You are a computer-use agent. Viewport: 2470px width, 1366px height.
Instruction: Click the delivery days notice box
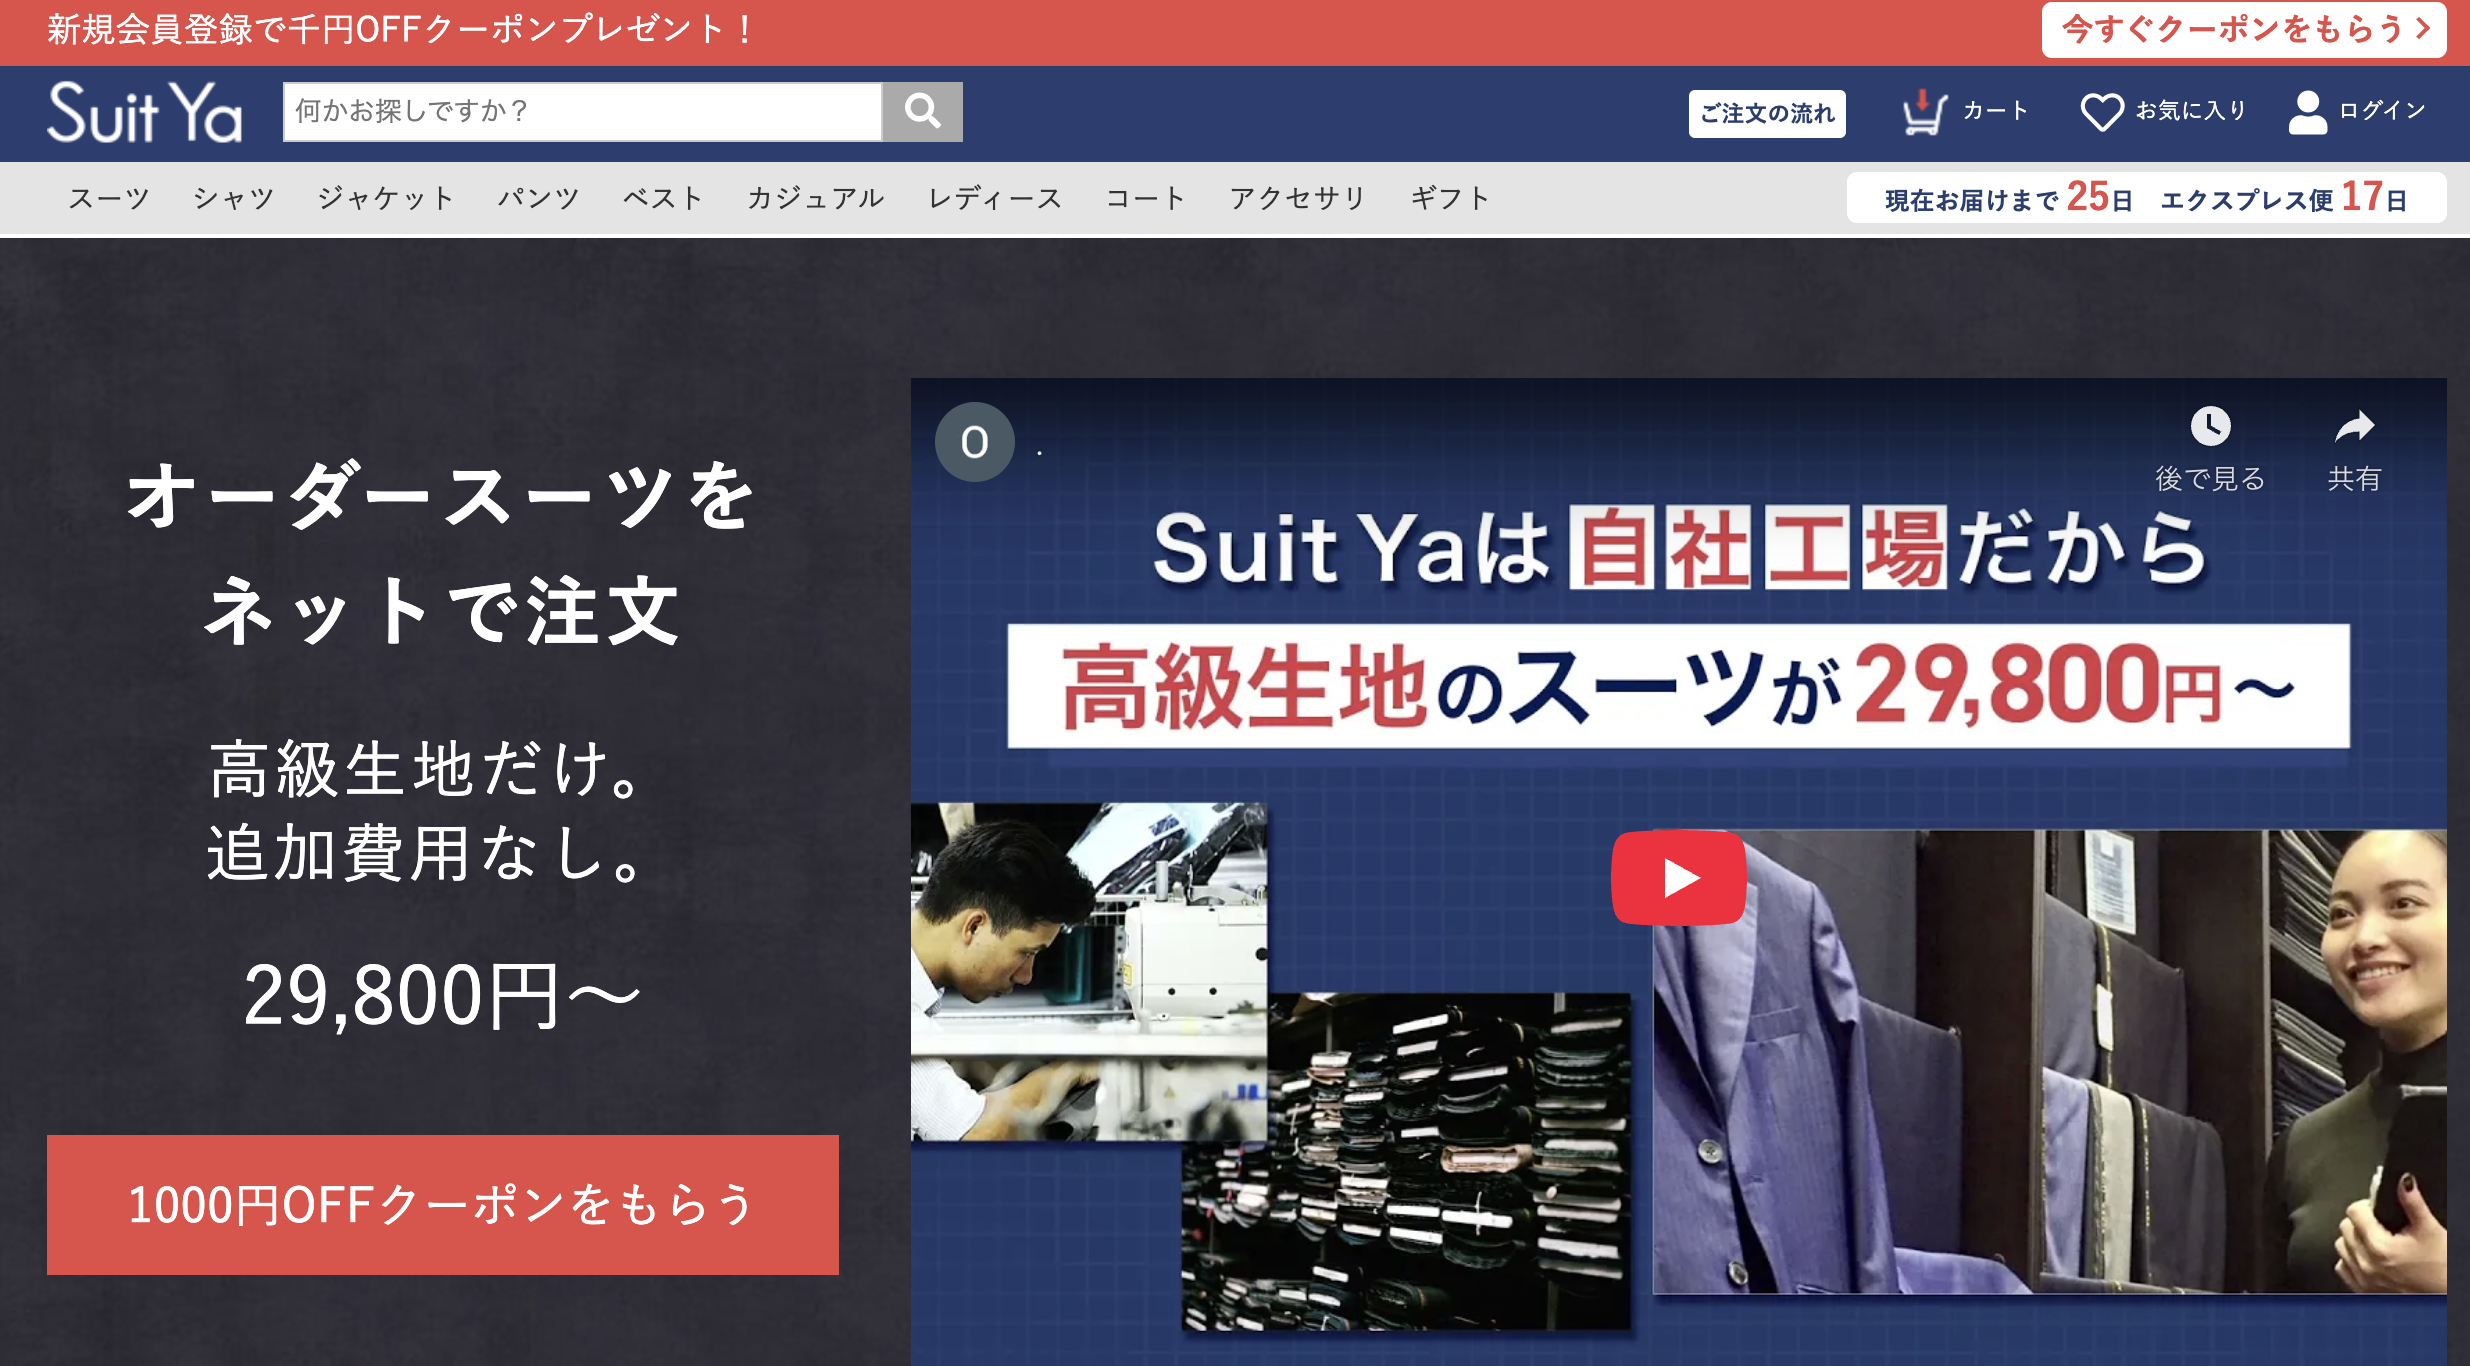point(2146,198)
